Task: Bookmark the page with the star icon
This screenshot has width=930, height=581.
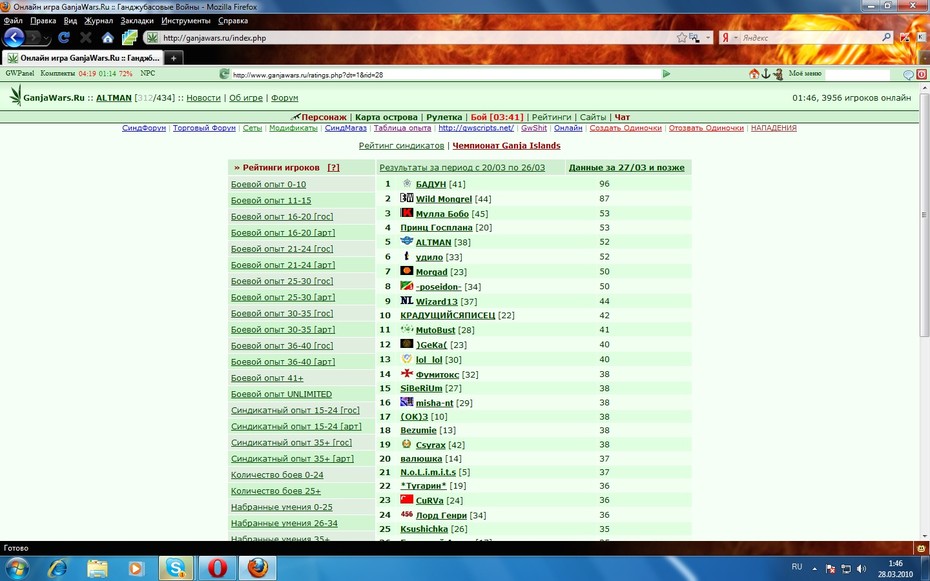Action: (682, 37)
